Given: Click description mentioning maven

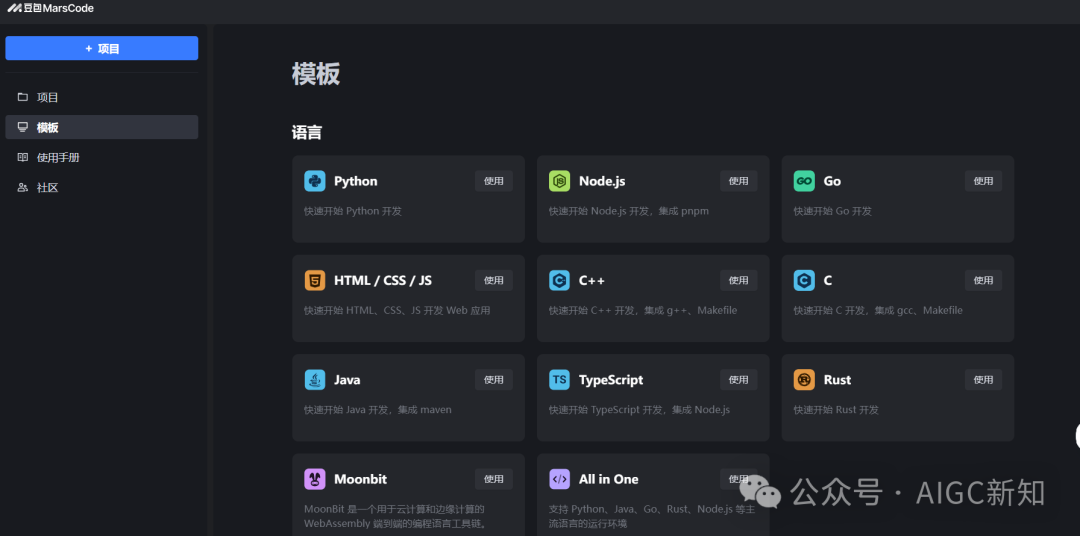Looking at the screenshot, I should click(x=377, y=409).
